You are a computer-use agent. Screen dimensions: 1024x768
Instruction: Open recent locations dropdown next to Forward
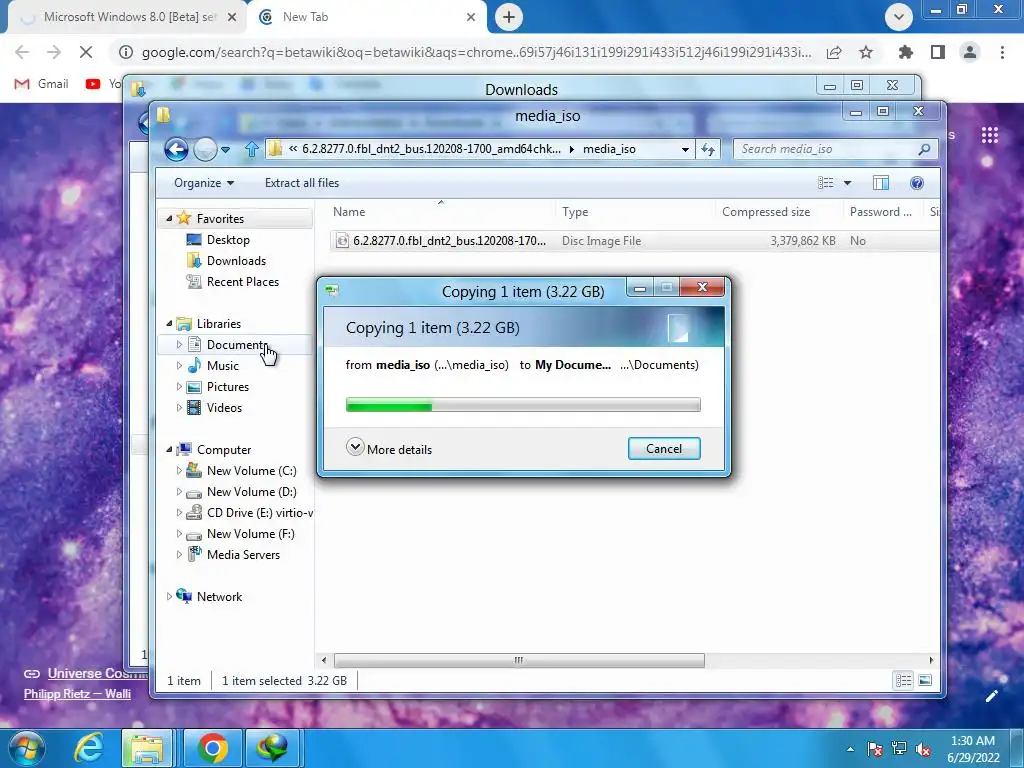[226, 150]
